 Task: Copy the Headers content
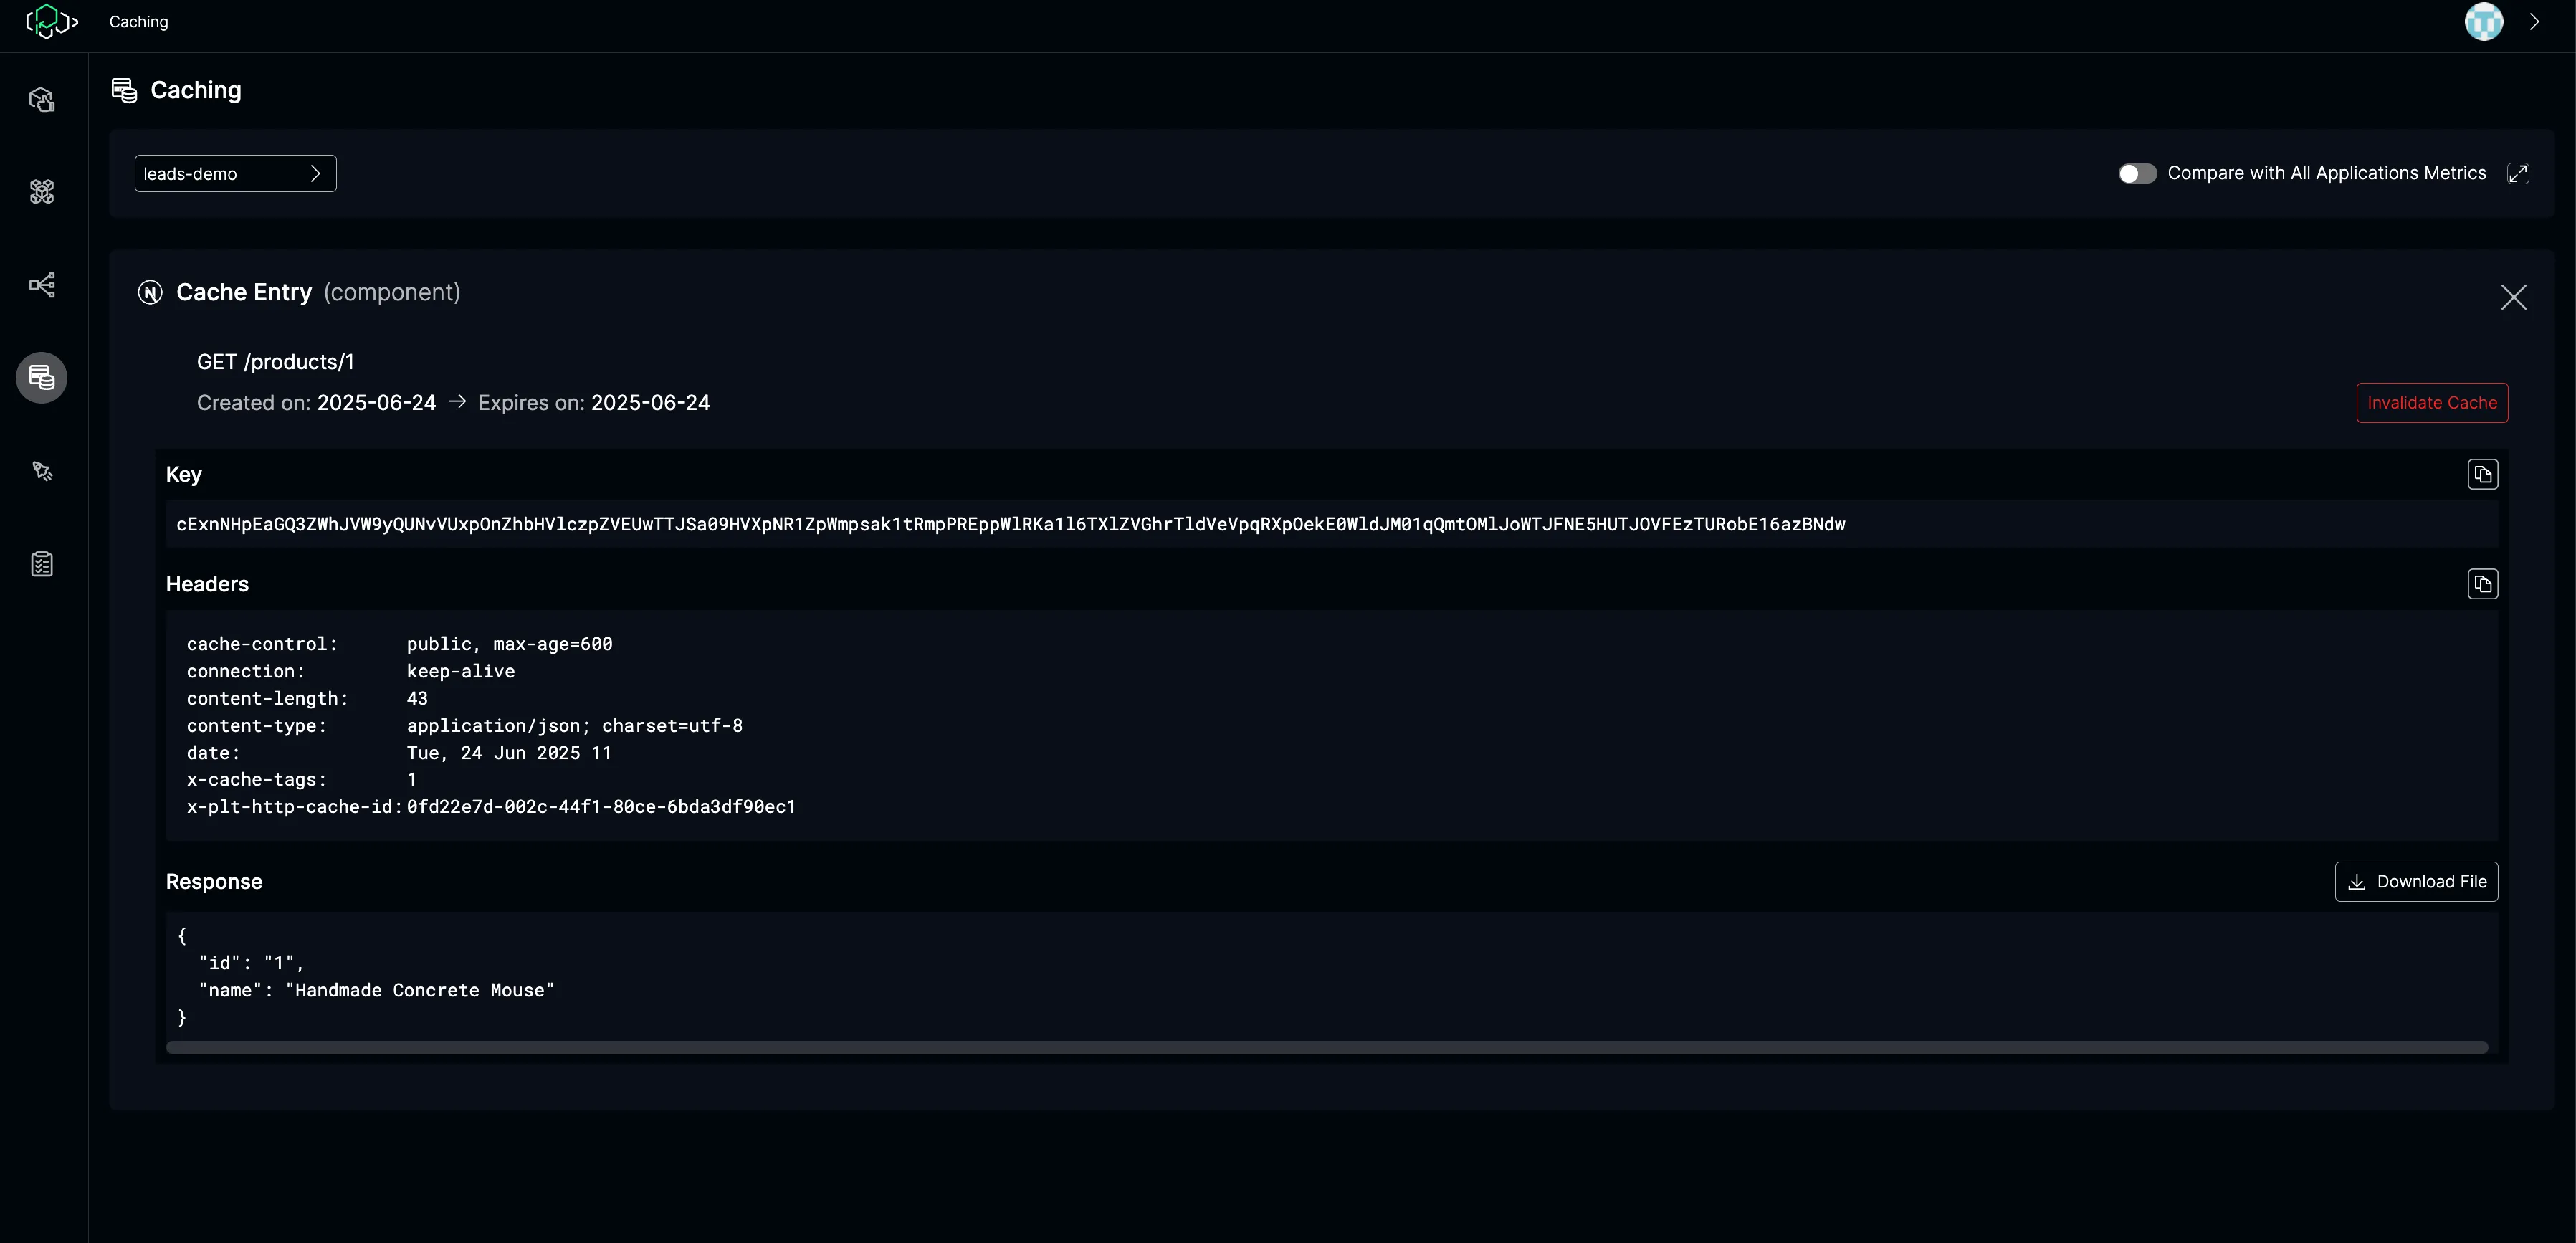[2482, 584]
